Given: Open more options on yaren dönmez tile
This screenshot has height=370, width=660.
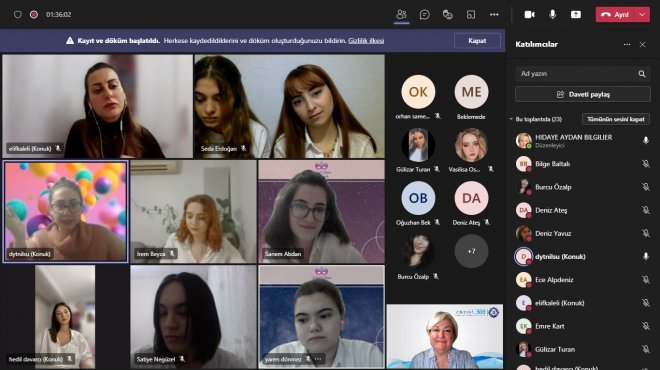Looking at the screenshot, I should coord(318,359).
